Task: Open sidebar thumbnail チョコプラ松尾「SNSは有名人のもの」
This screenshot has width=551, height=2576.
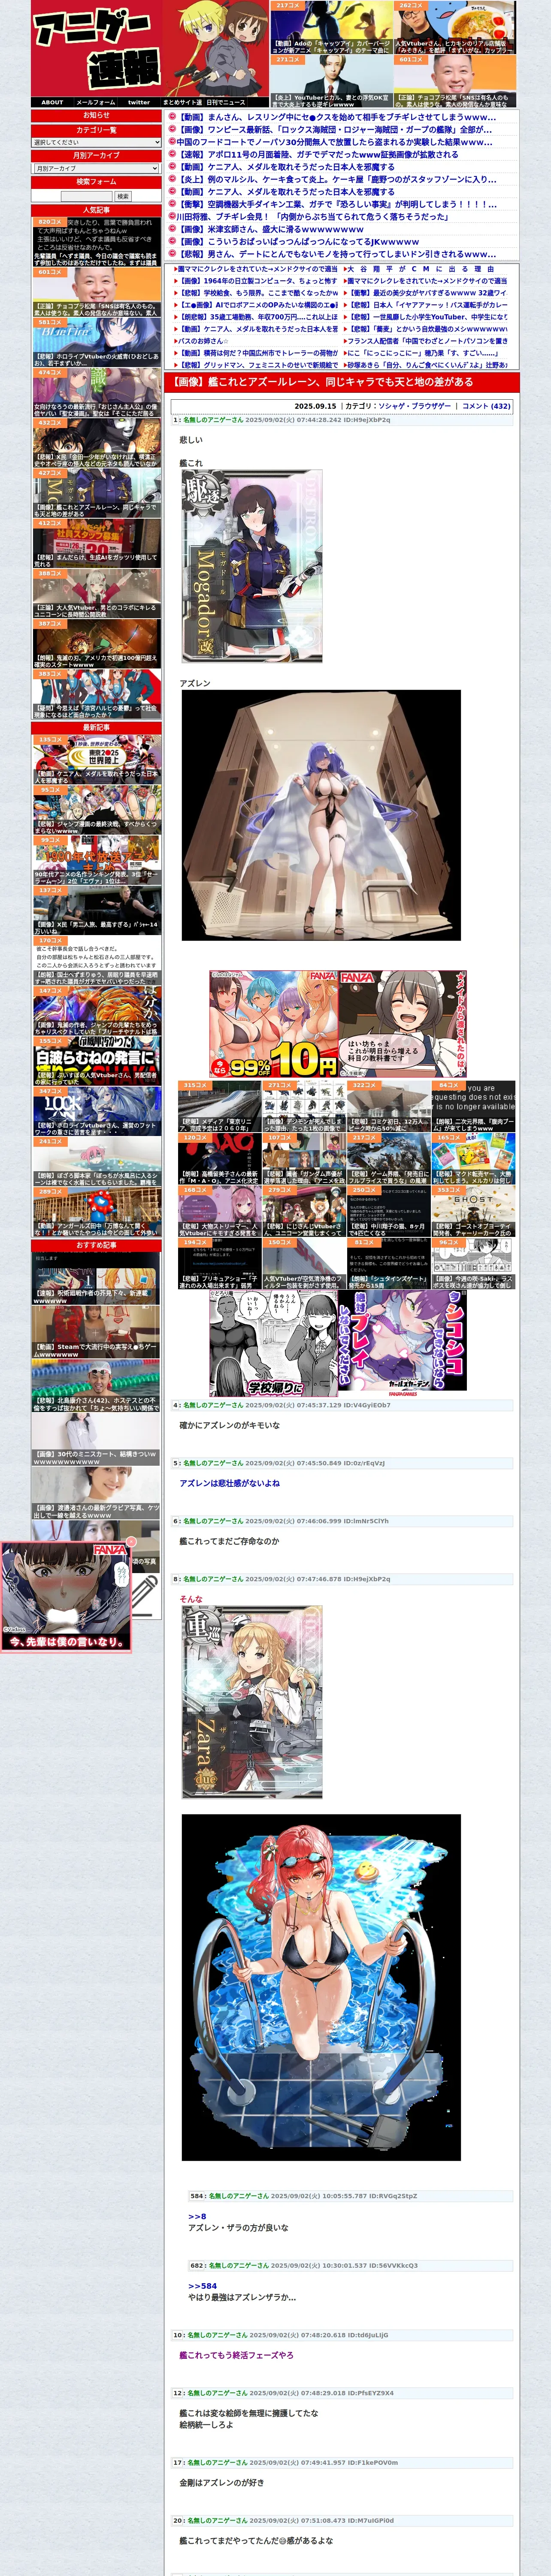Action: pyautogui.click(x=96, y=292)
